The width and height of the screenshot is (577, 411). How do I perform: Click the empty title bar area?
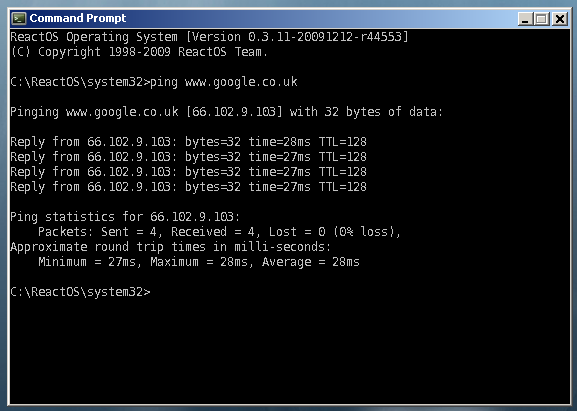320,18
